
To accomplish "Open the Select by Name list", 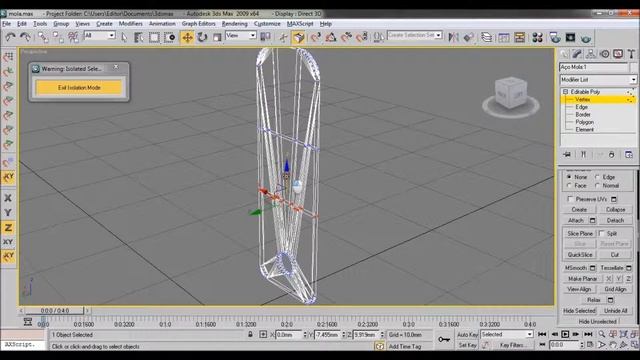I will click(x=139, y=38).
